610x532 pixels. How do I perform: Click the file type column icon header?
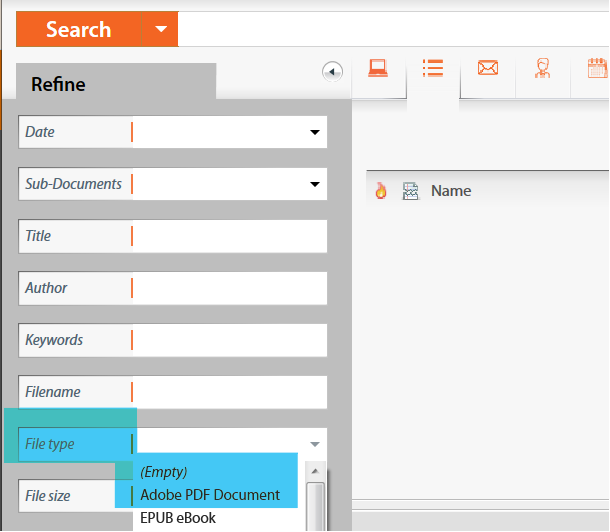(x=410, y=191)
